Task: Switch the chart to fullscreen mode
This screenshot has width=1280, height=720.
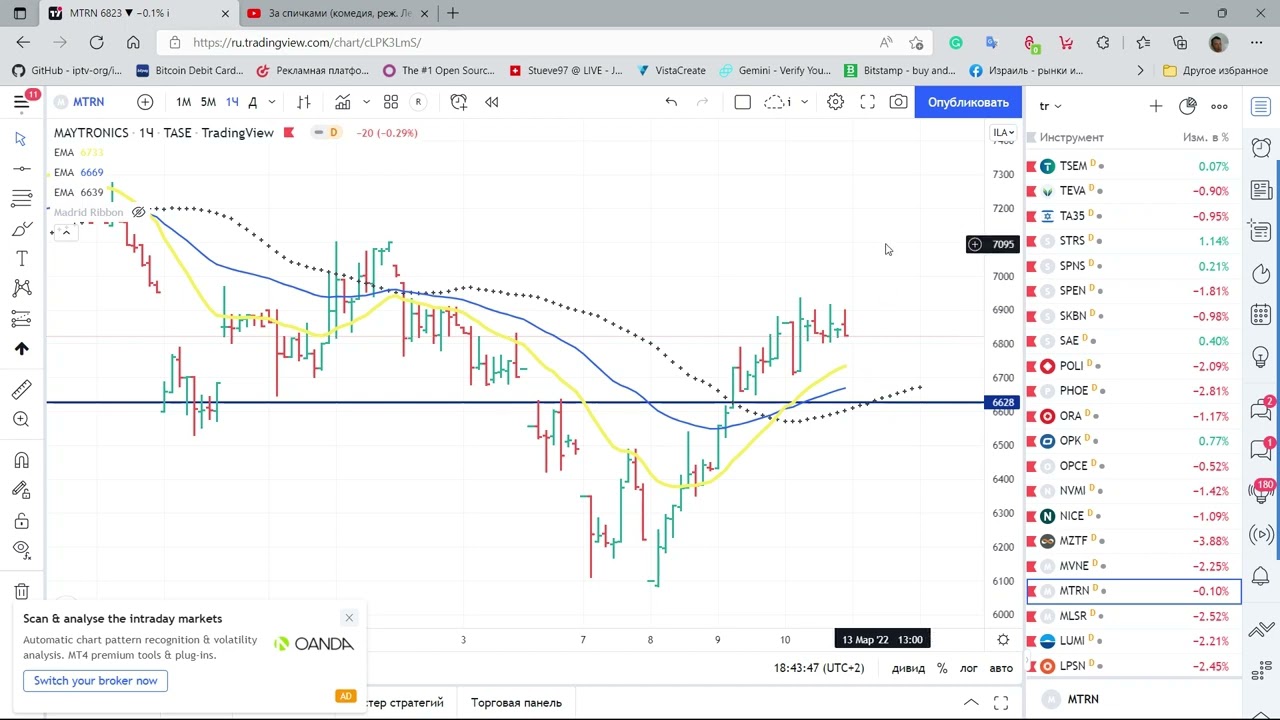Action: [x=867, y=102]
